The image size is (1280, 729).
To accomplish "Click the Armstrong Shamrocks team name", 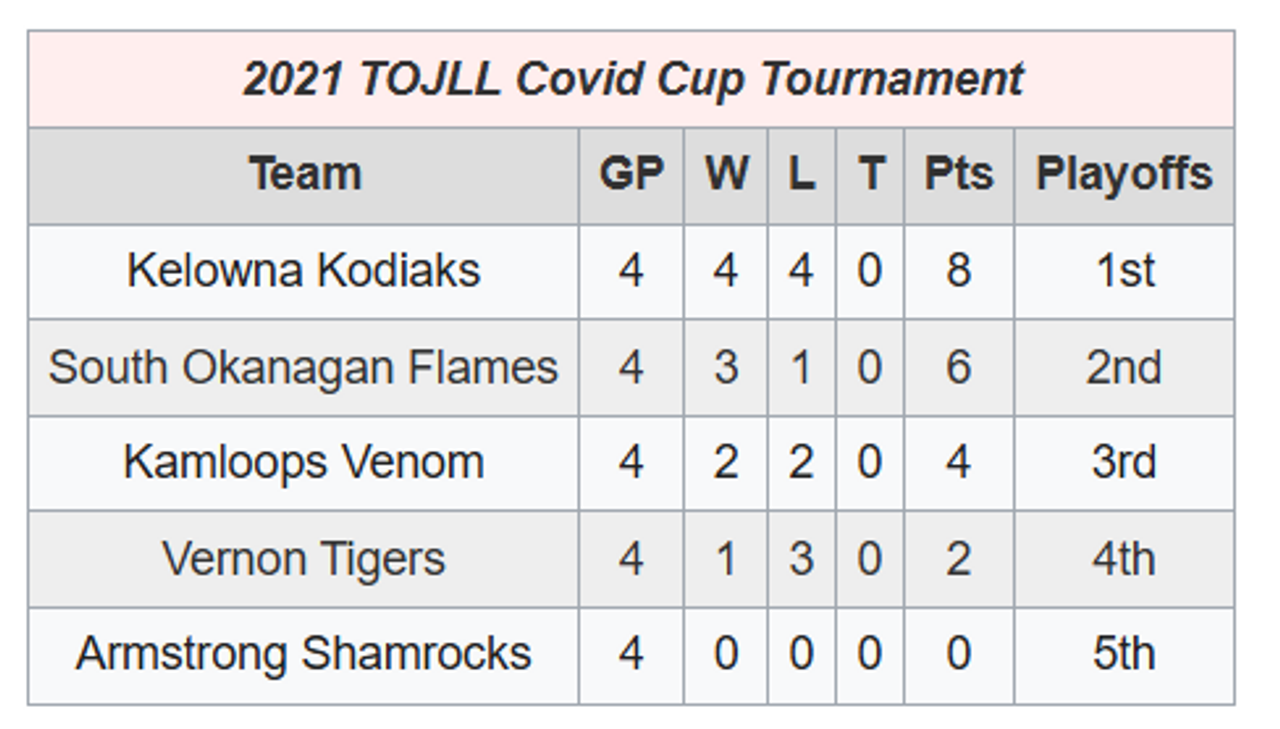I will 304,655.
